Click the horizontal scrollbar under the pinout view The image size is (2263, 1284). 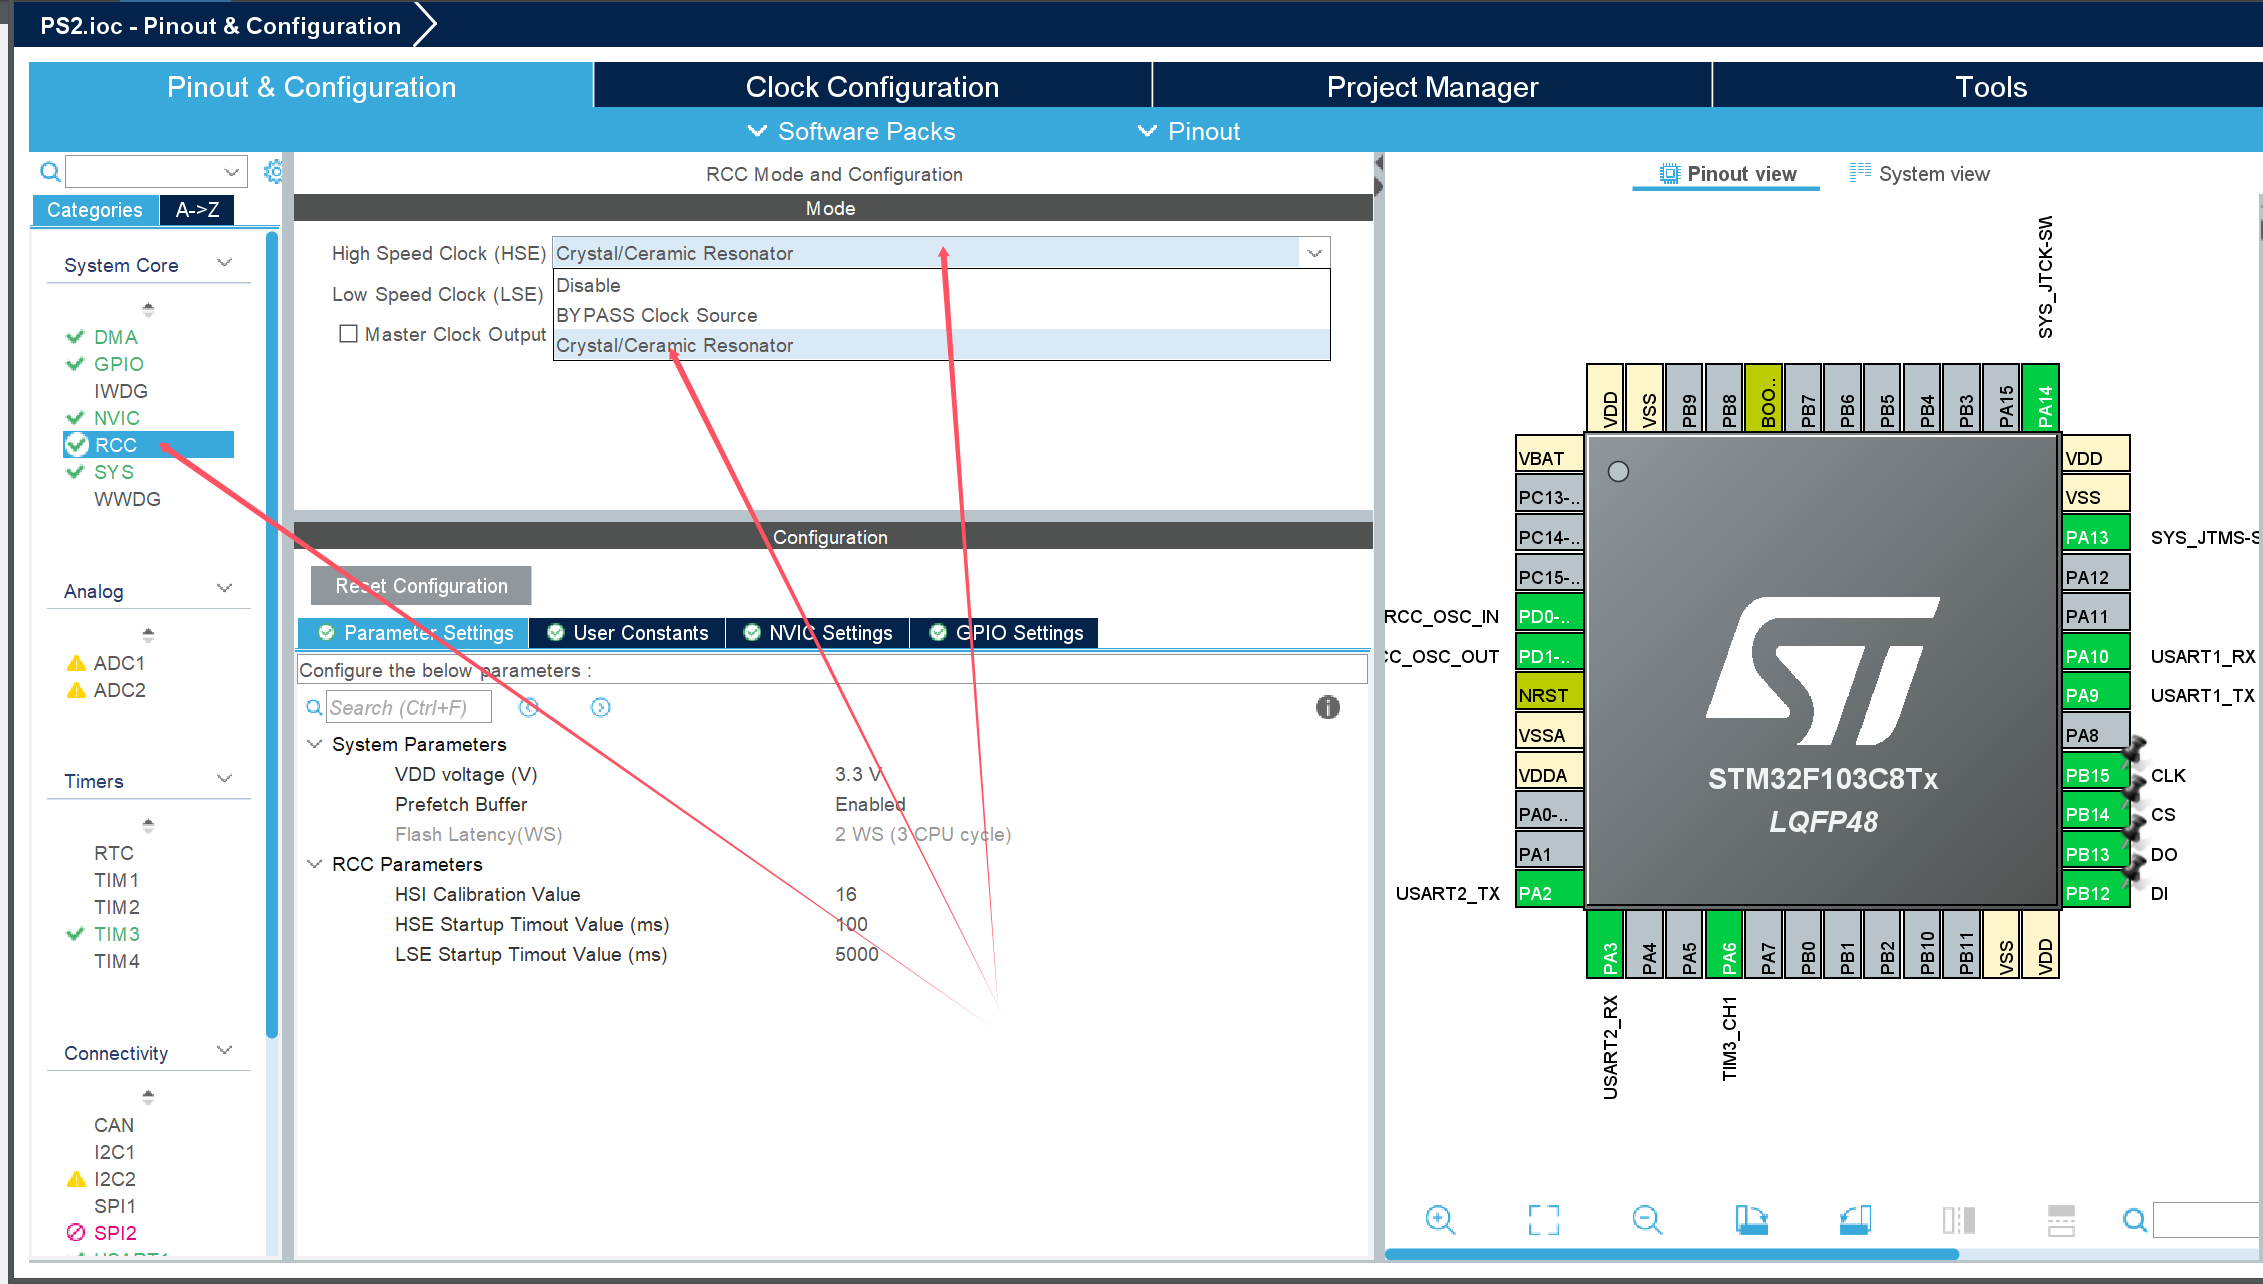point(1670,1254)
